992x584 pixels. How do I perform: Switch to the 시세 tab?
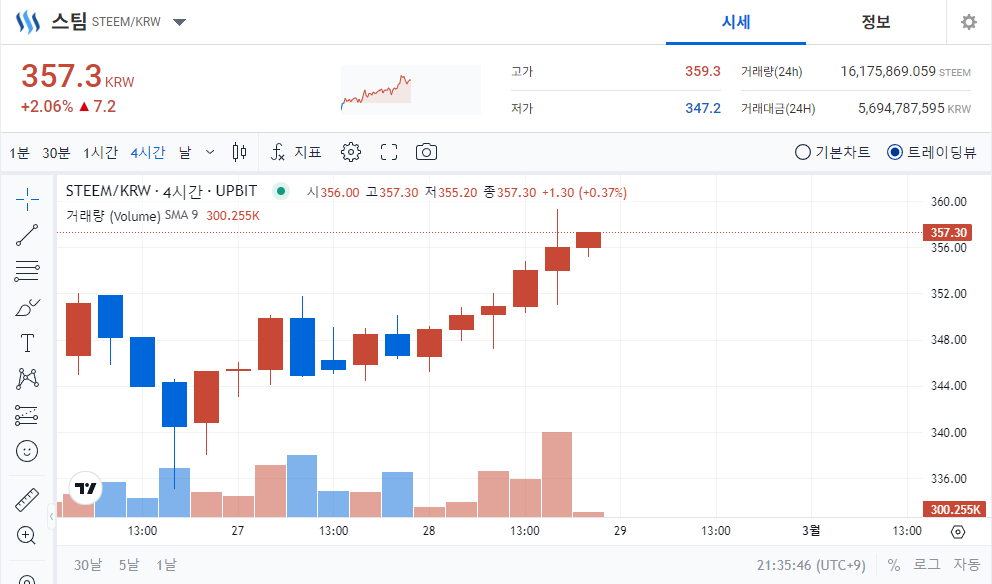click(736, 22)
